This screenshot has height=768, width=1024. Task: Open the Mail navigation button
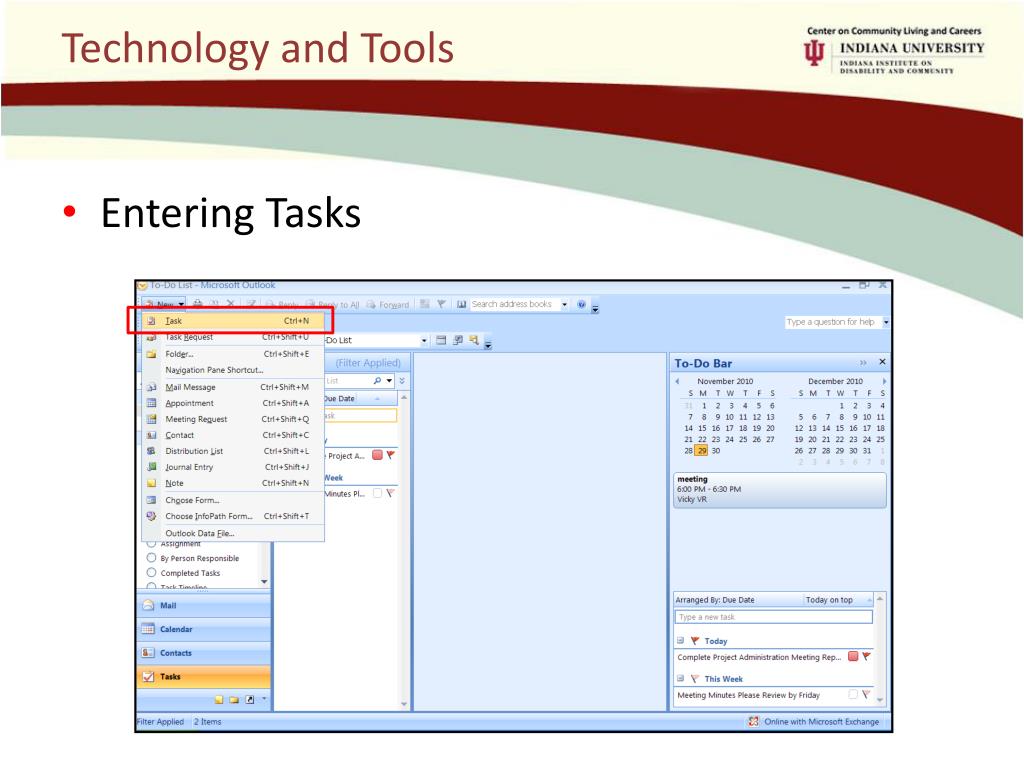point(204,605)
